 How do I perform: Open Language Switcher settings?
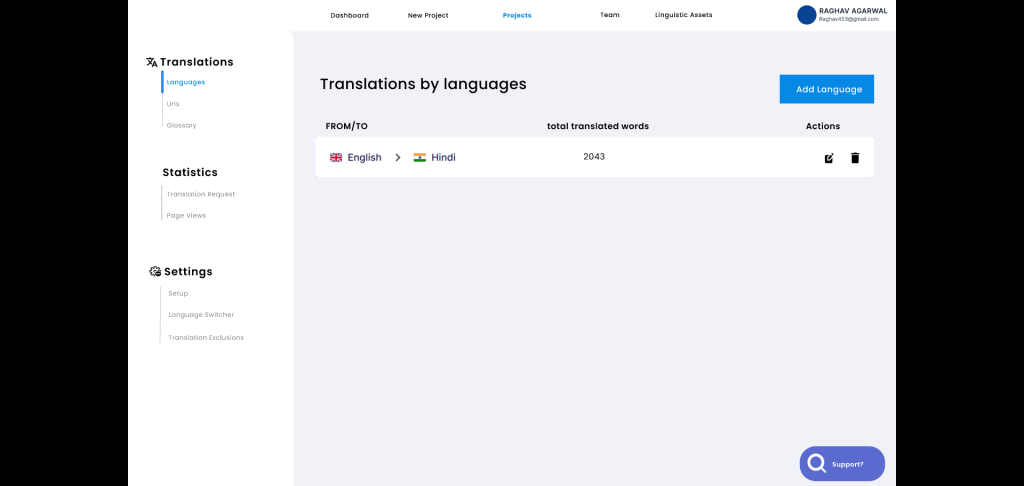tap(201, 315)
